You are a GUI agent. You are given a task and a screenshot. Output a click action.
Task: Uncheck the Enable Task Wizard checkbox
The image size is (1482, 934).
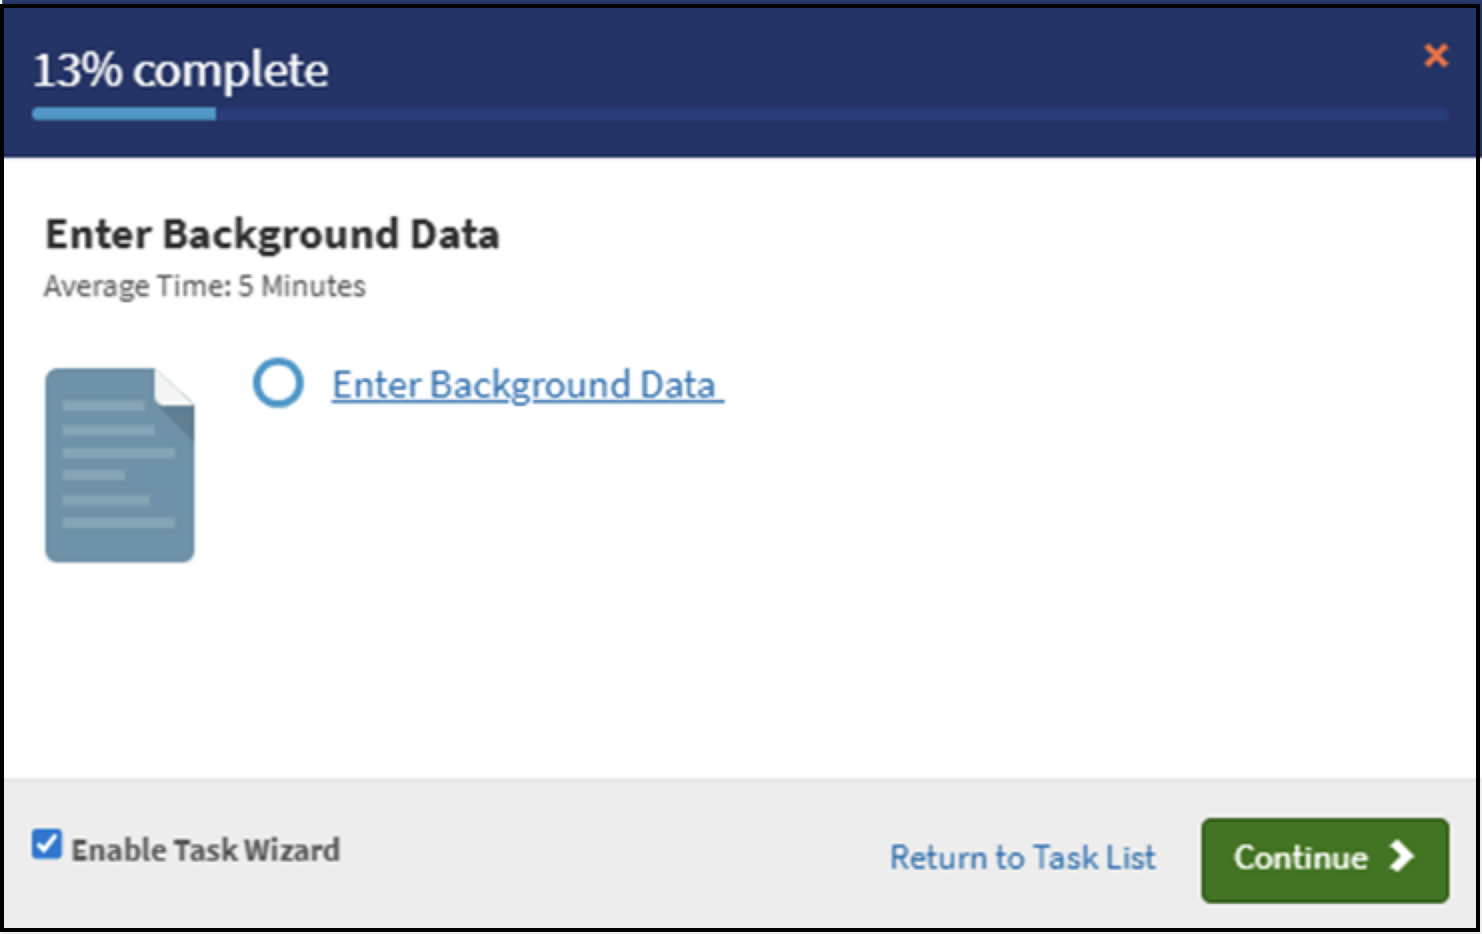[47, 845]
